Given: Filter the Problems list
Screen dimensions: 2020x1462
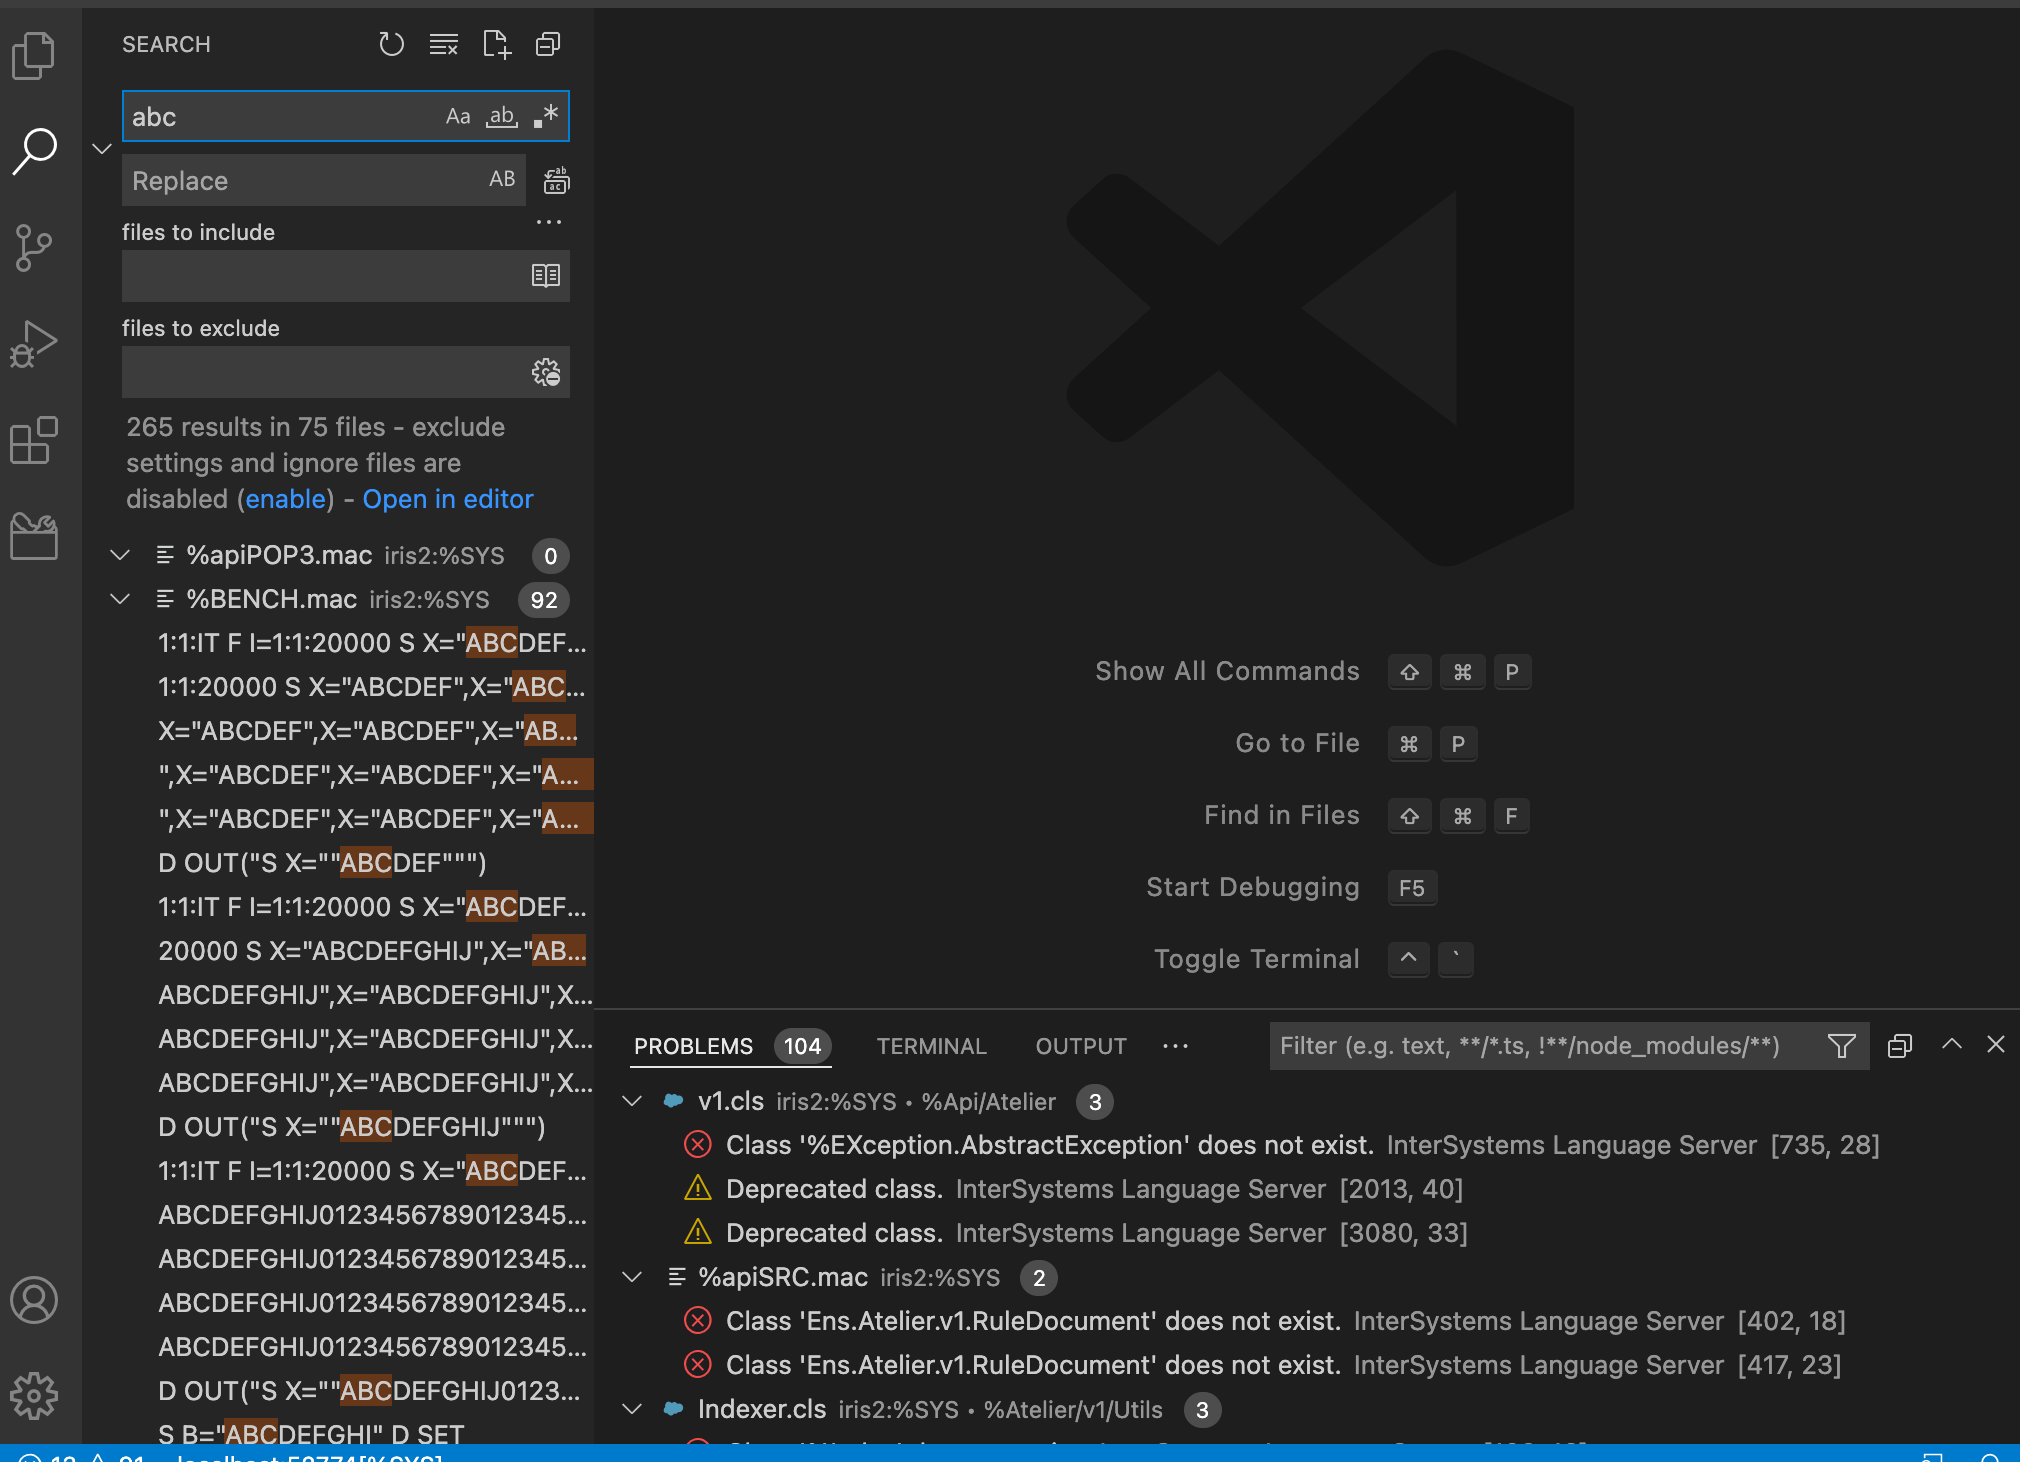Looking at the screenshot, I should 1842,1045.
